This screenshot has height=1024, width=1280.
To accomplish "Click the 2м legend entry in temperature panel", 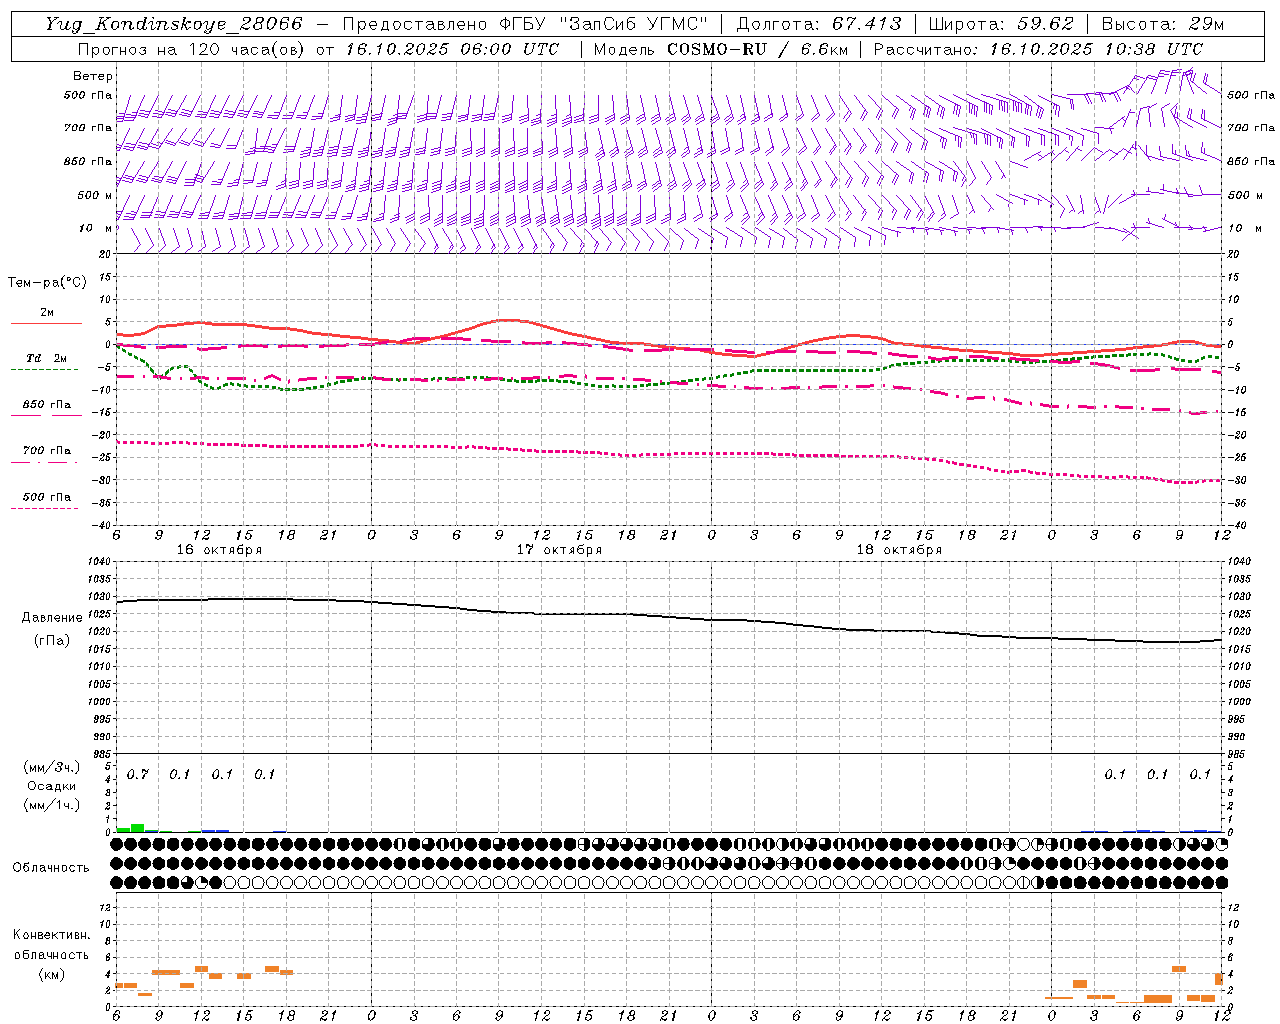I will 47,312.
